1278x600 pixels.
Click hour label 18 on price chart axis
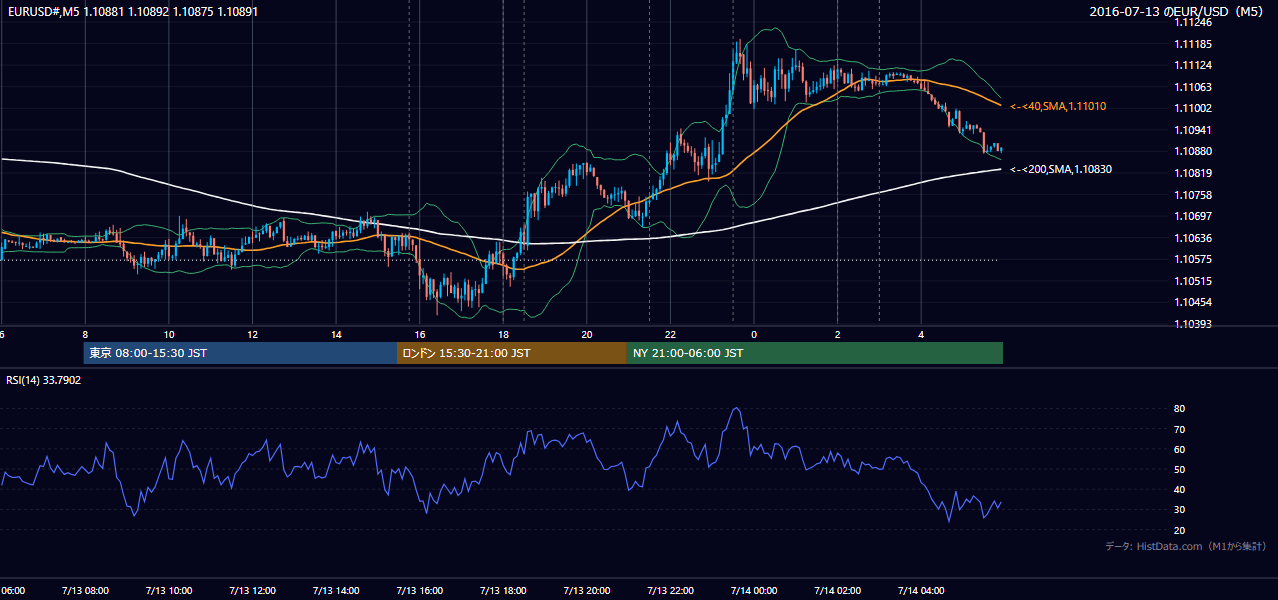(503, 334)
